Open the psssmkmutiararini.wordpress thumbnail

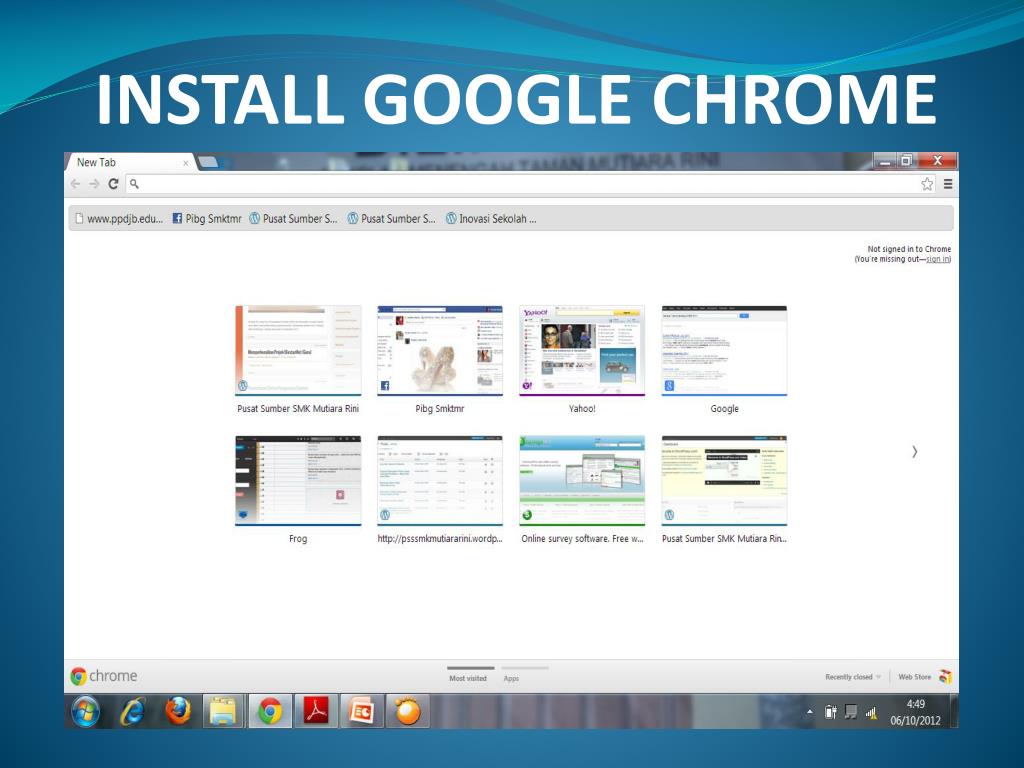[x=440, y=481]
